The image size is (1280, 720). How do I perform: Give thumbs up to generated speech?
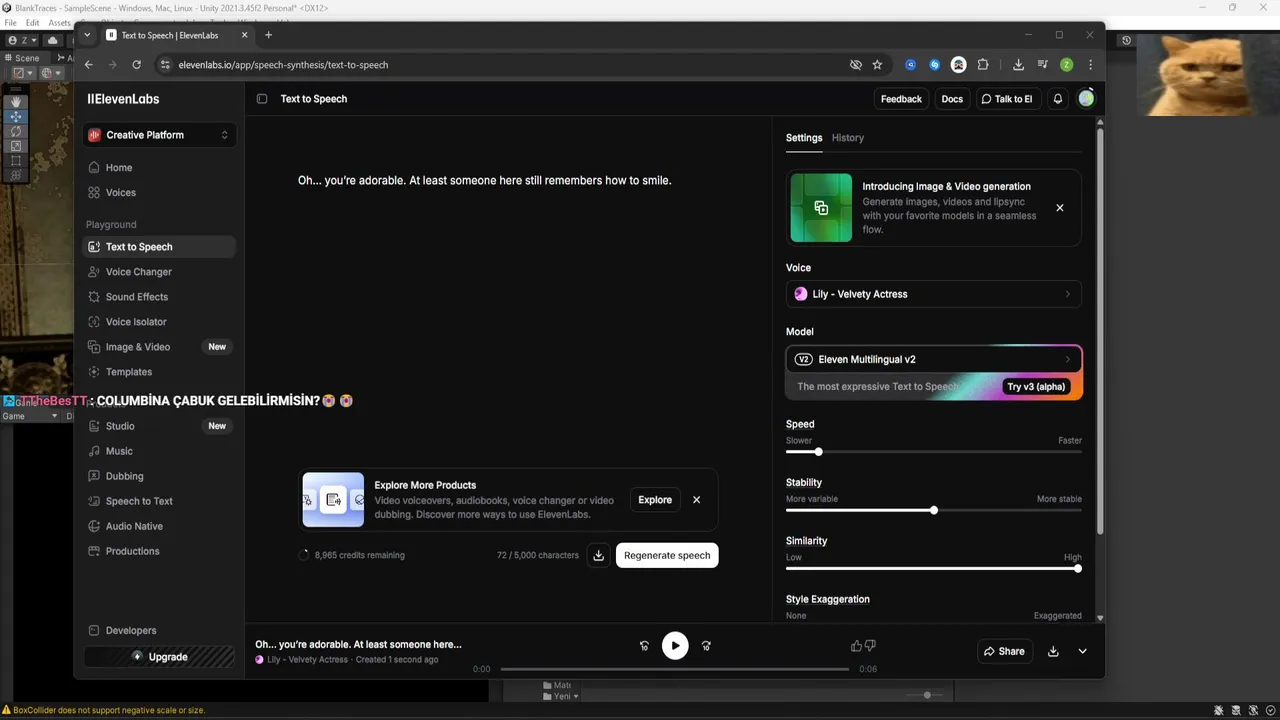(x=856, y=646)
